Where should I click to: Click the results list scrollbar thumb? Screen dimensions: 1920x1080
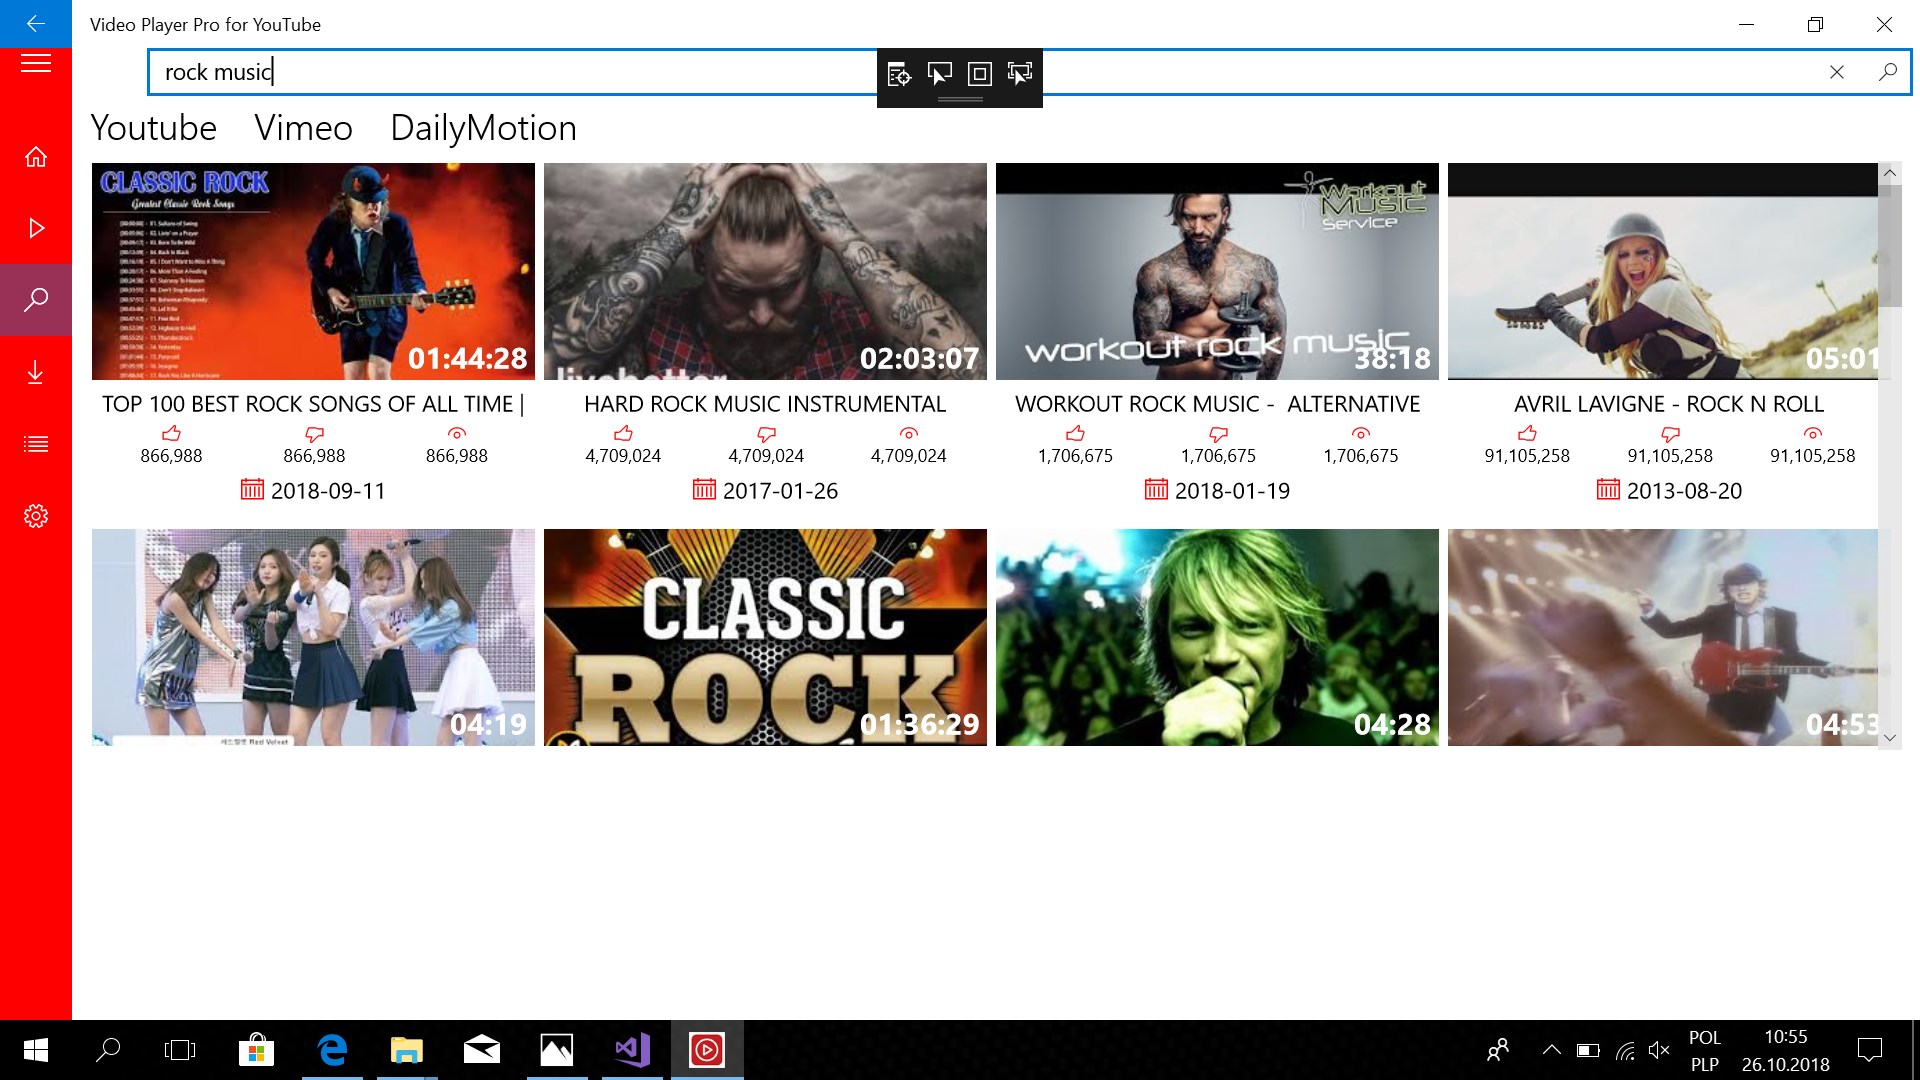point(1890,245)
